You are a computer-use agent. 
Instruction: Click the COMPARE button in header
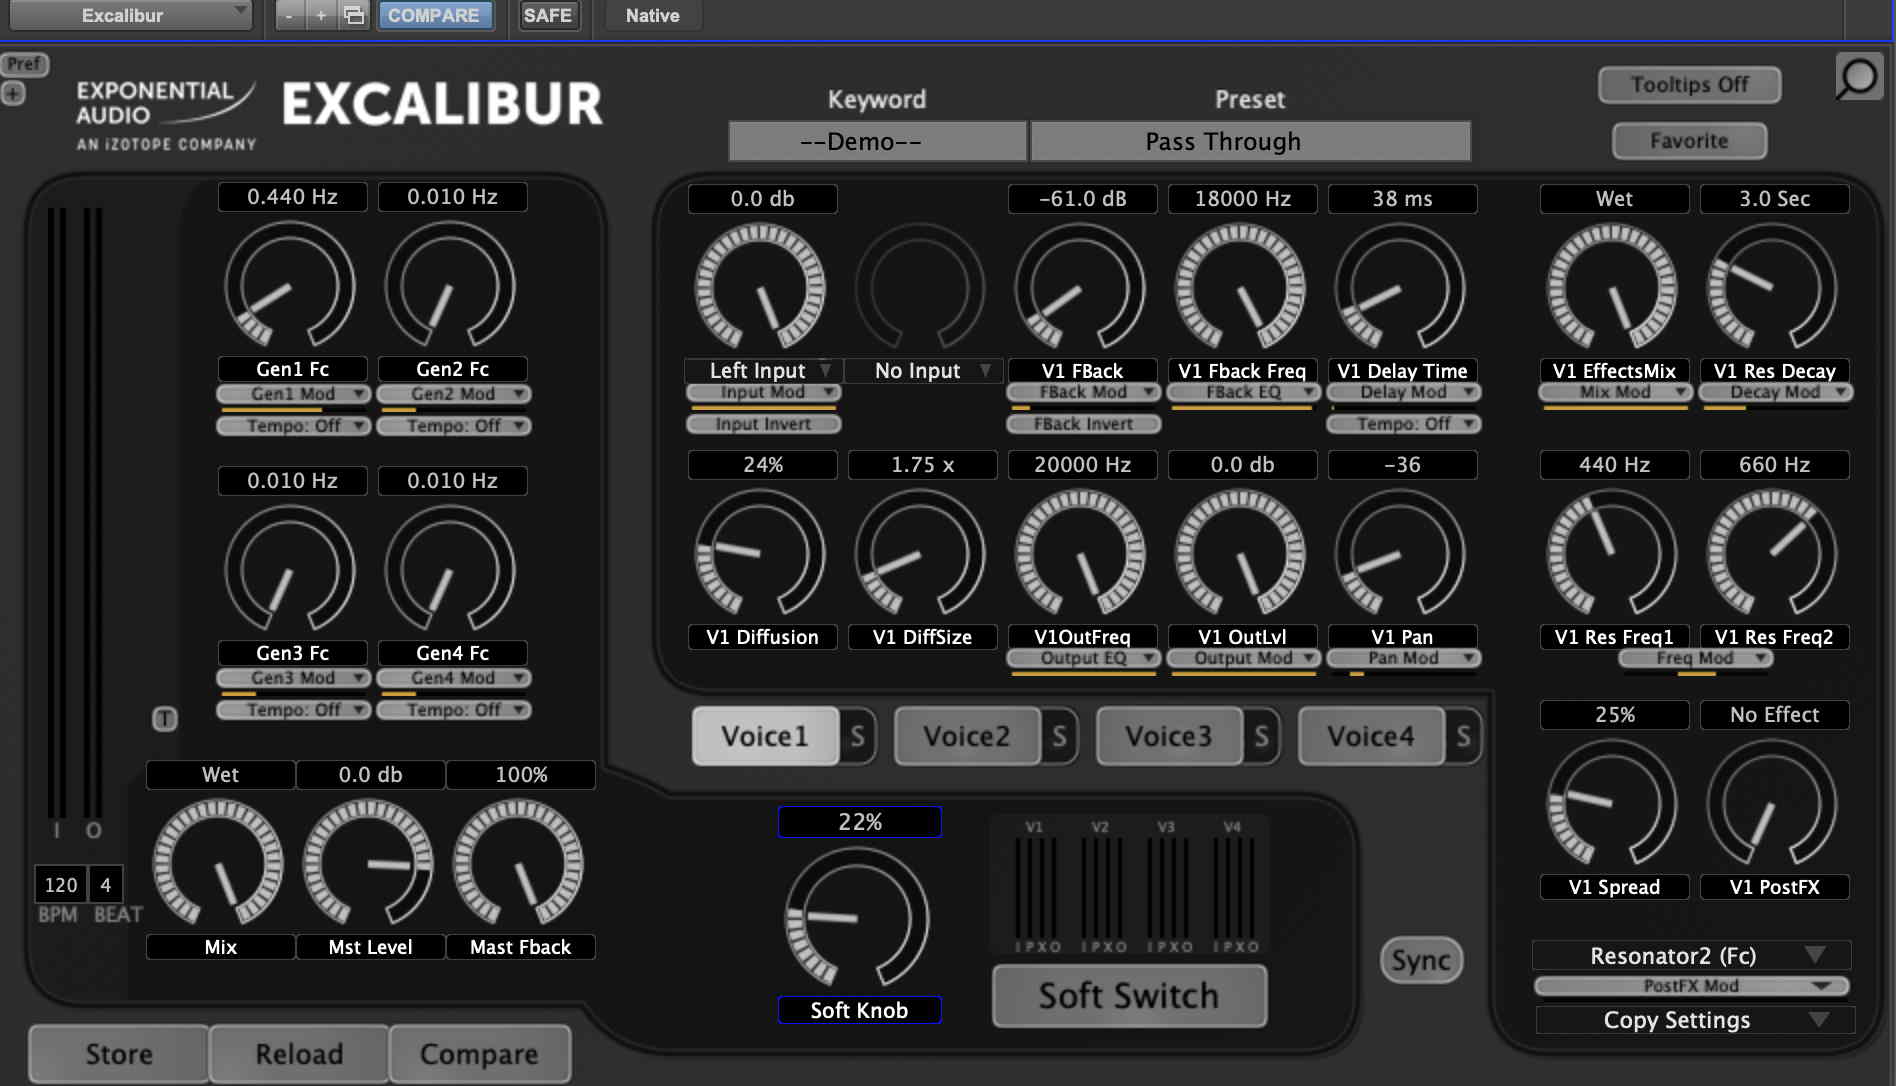click(434, 15)
